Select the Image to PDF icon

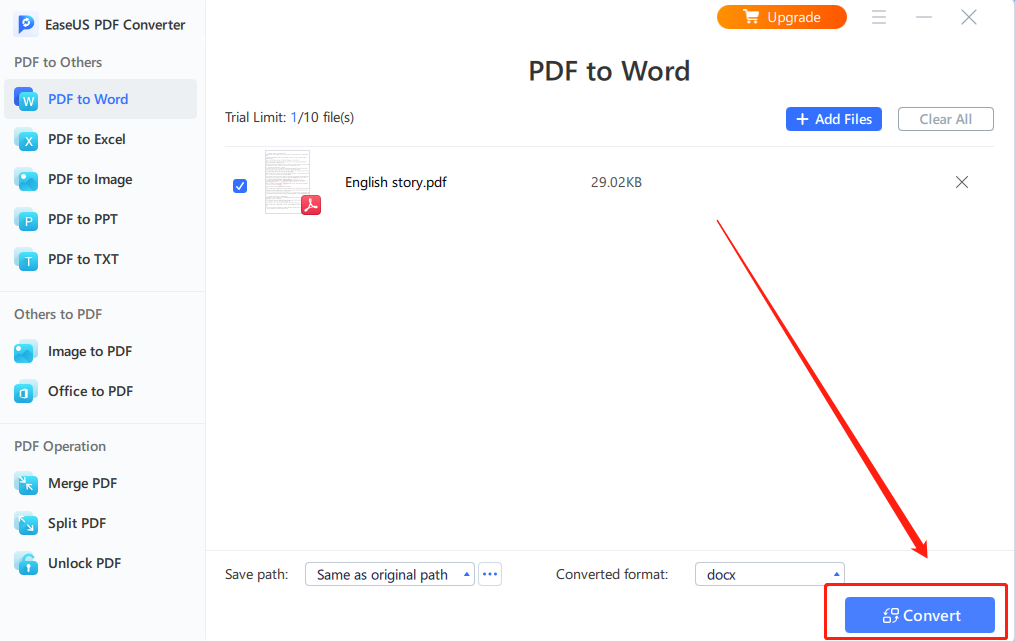click(x=27, y=351)
